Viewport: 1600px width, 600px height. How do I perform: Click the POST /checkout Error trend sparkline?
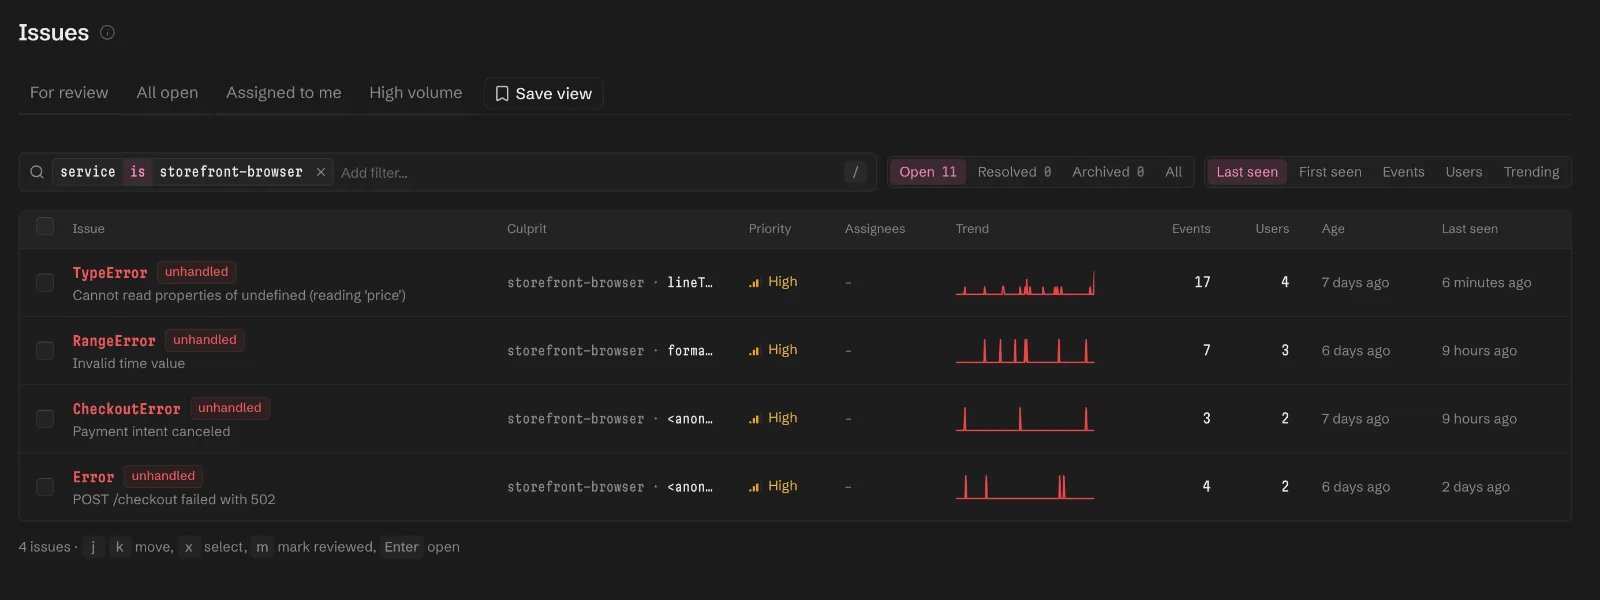1025,486
